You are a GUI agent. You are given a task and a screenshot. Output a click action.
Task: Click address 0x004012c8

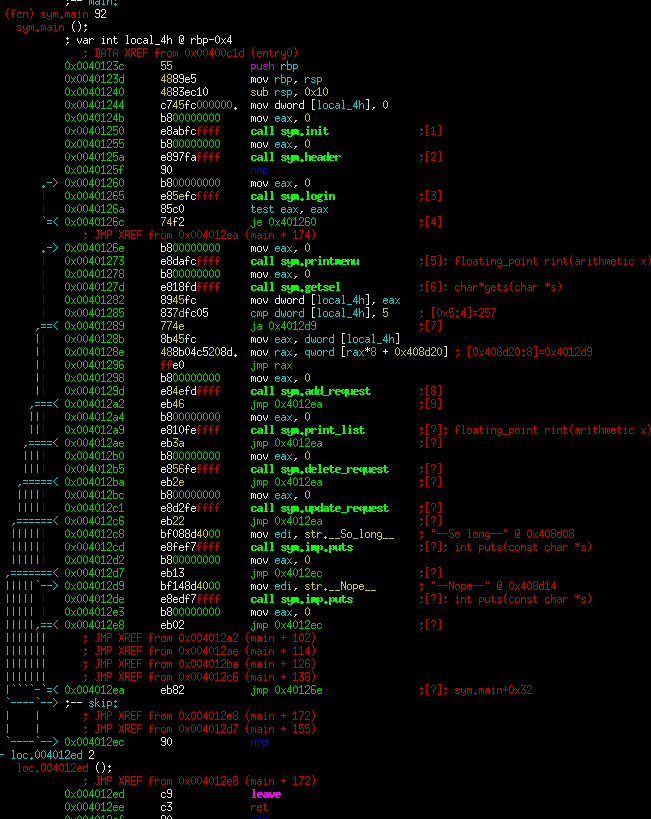pyautogui.click(x=94, y=534)
